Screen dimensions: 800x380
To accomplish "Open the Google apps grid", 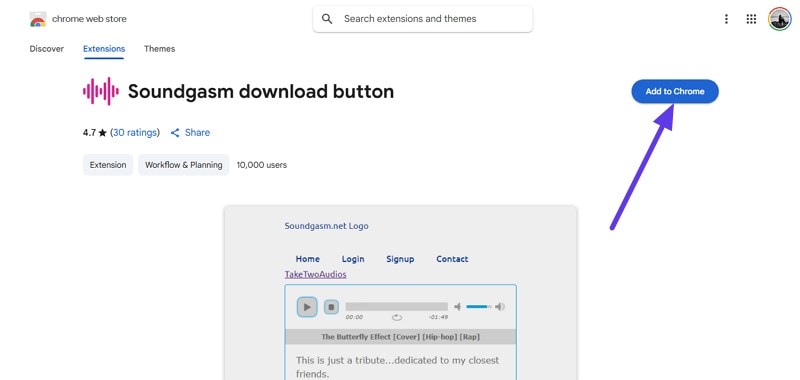I will pyautogui.click(x=751, y=19).
